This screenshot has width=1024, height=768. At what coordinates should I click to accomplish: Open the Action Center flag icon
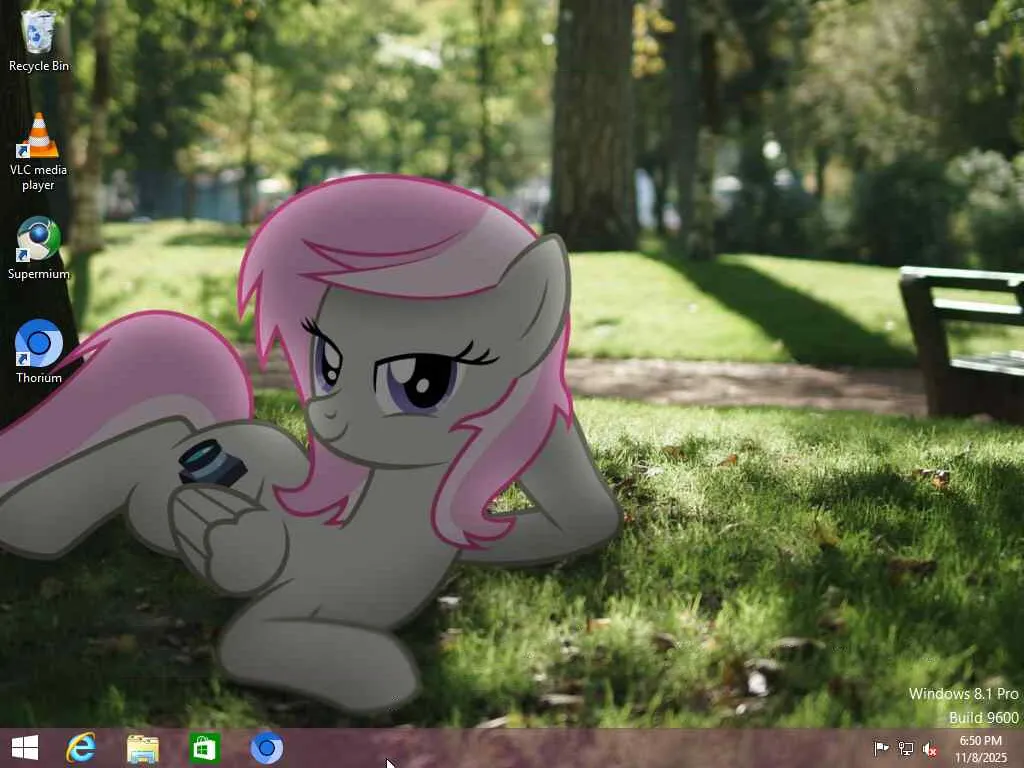881,748
